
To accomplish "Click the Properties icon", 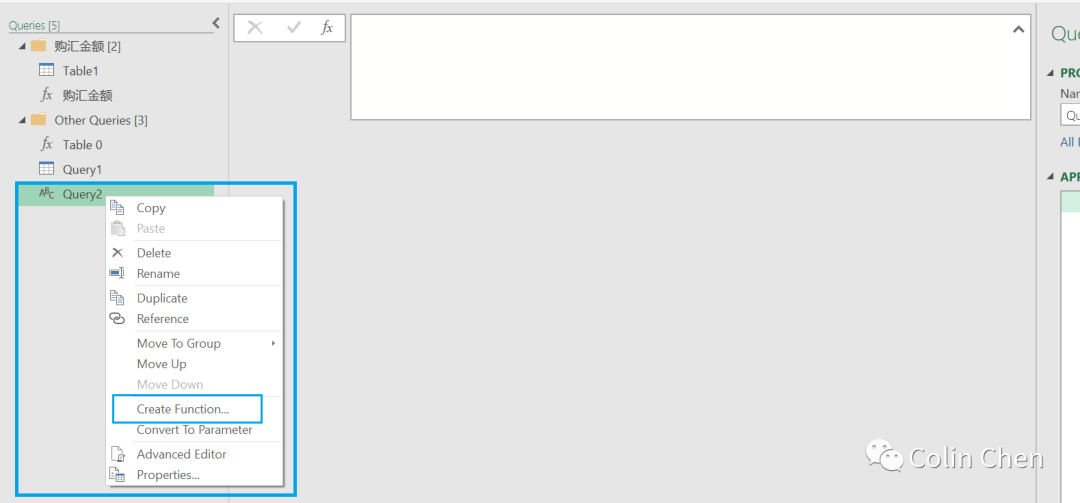I will pyautogui.click(x=118, y=475).
